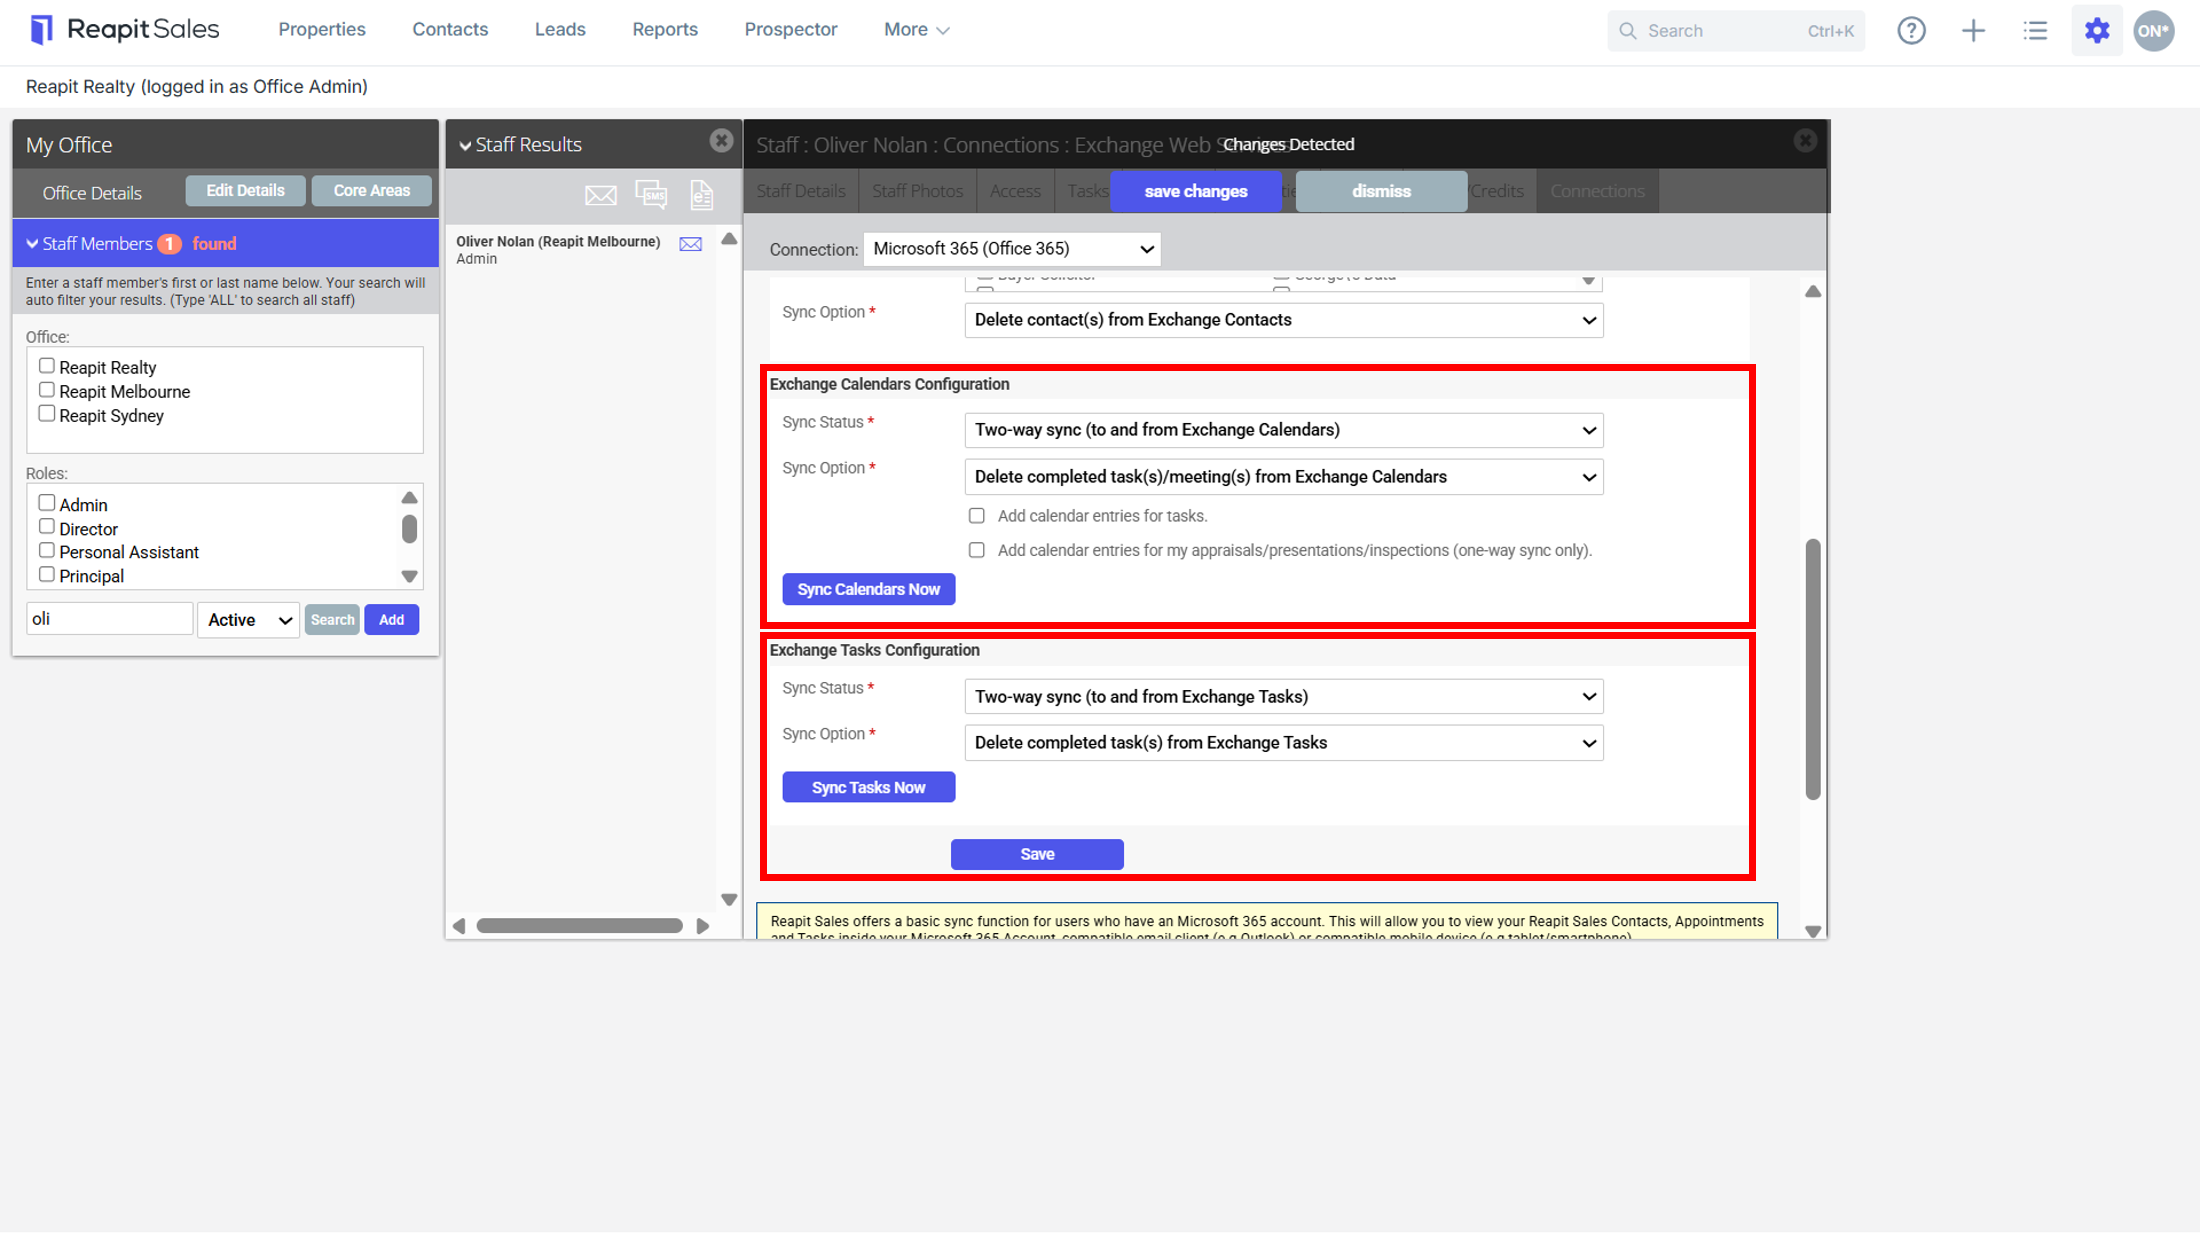Switch to the Staff Details tab
Screen dimensions: 2200x1238
(x=801, y=191)
